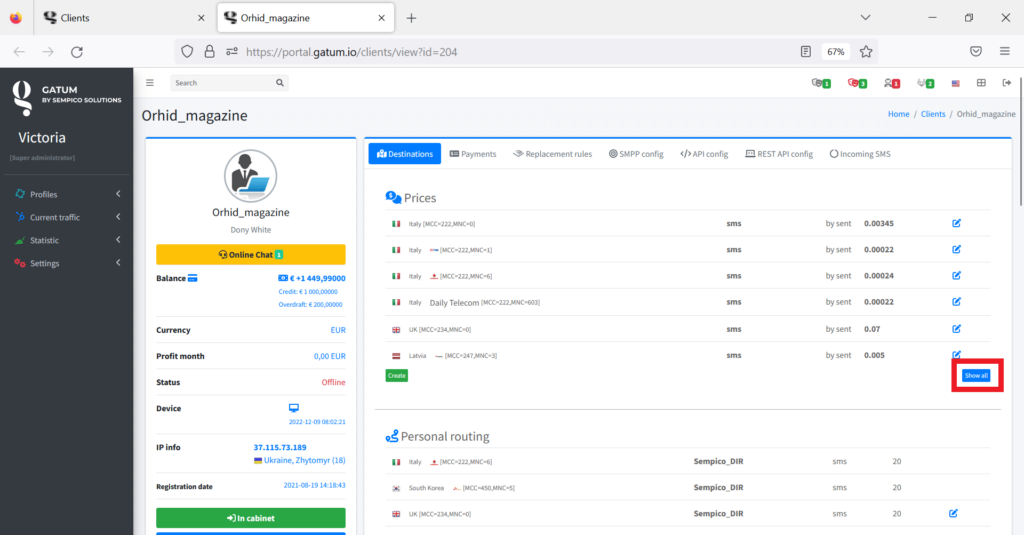Click the EUR currency value
The image size is (1024, 535).
(x=338, y=330)
